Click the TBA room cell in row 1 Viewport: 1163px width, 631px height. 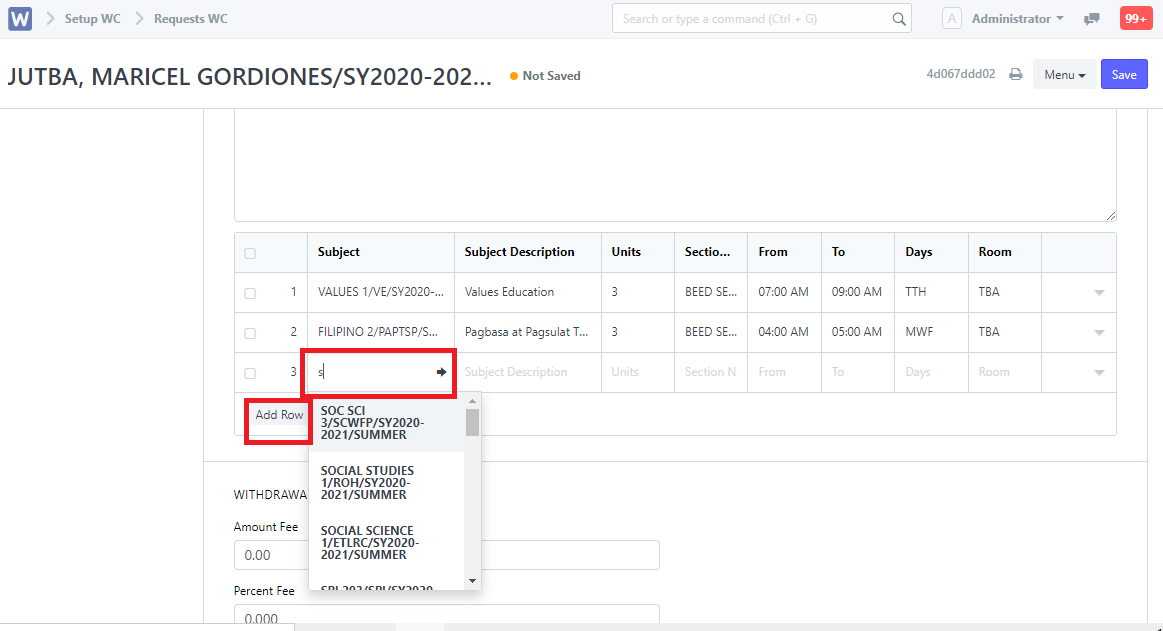click(x=1005, y=292)
